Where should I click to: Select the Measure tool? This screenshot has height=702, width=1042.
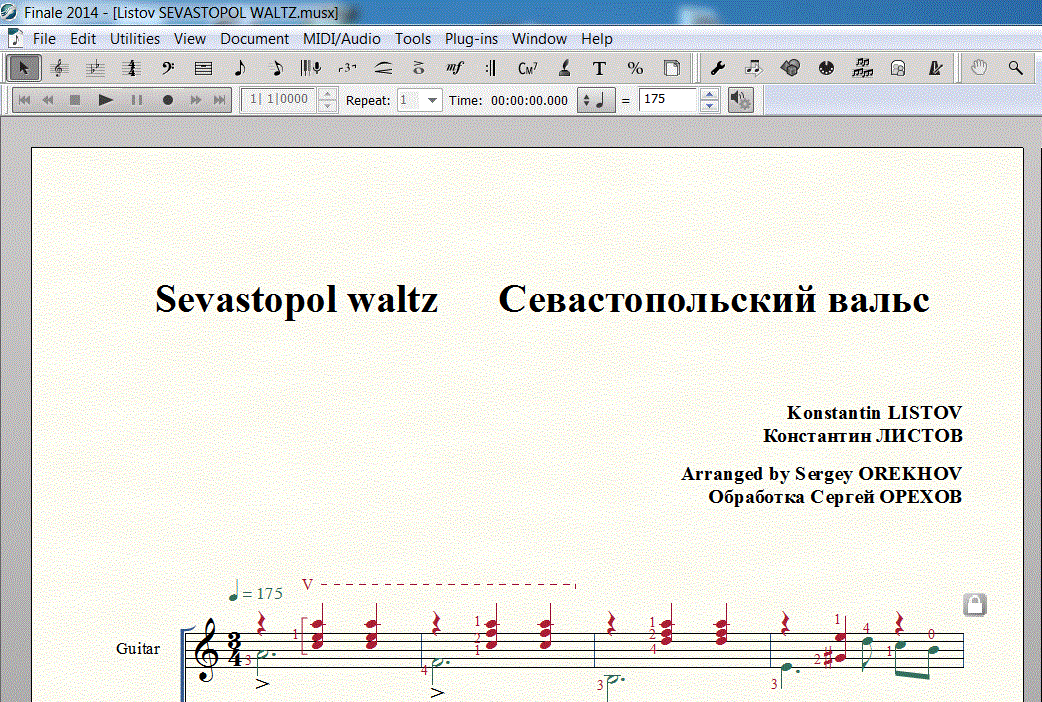203,68
